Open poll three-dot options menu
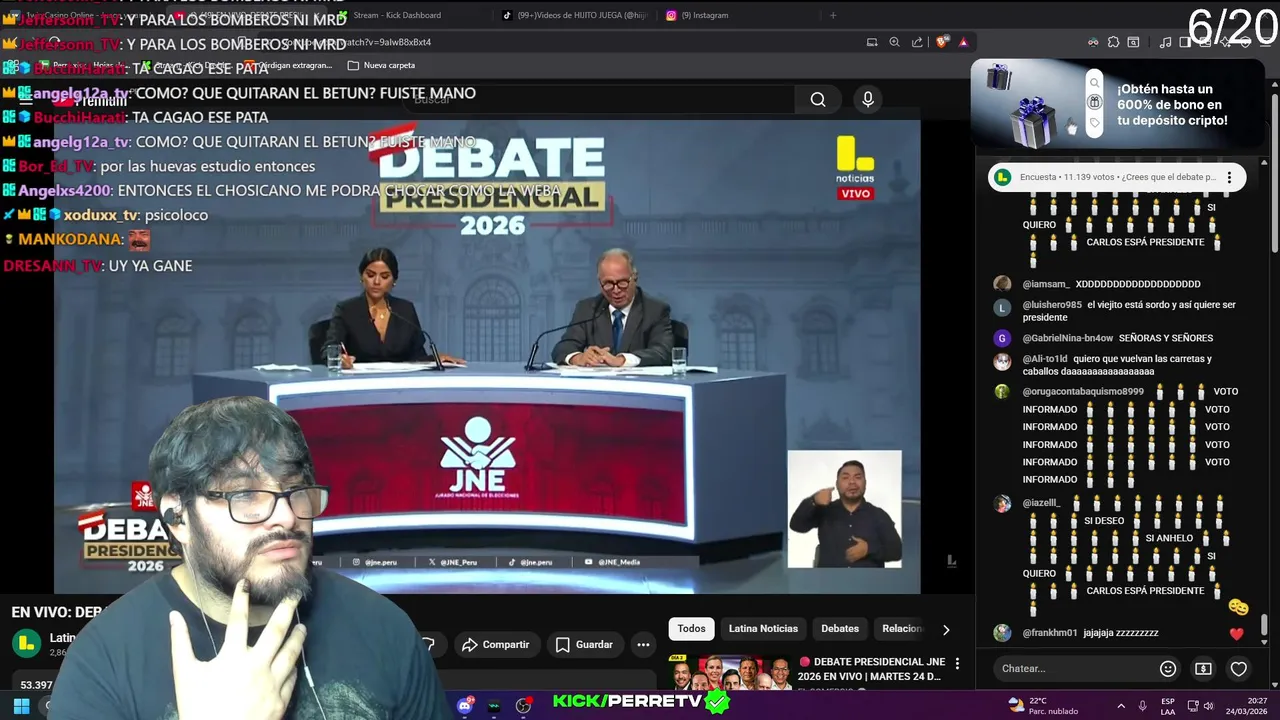Screen dimensions: 1280x720 click(x=1230, y=177)
